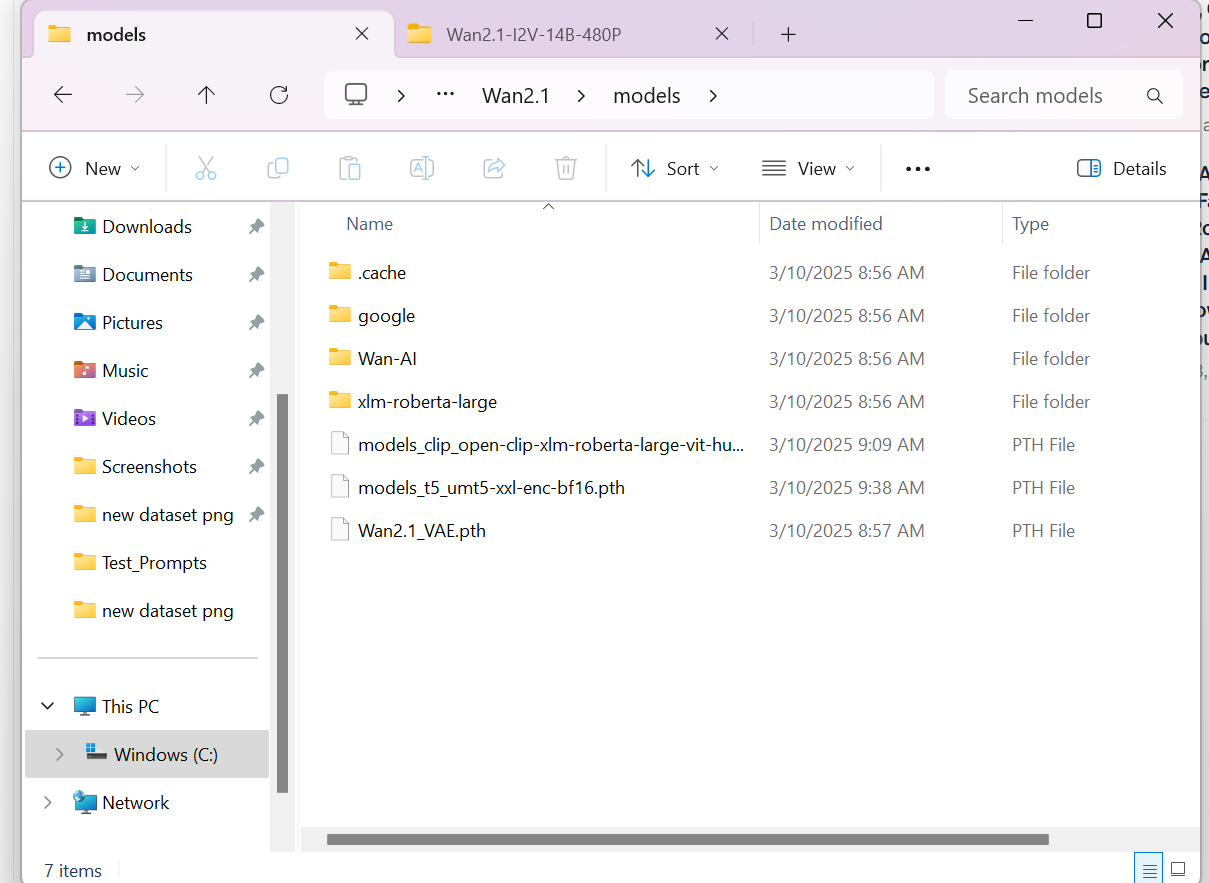Switch to compact list view
Image resolution: width=1209 pixels, height=883 pixels.
tap(1148, 868)
